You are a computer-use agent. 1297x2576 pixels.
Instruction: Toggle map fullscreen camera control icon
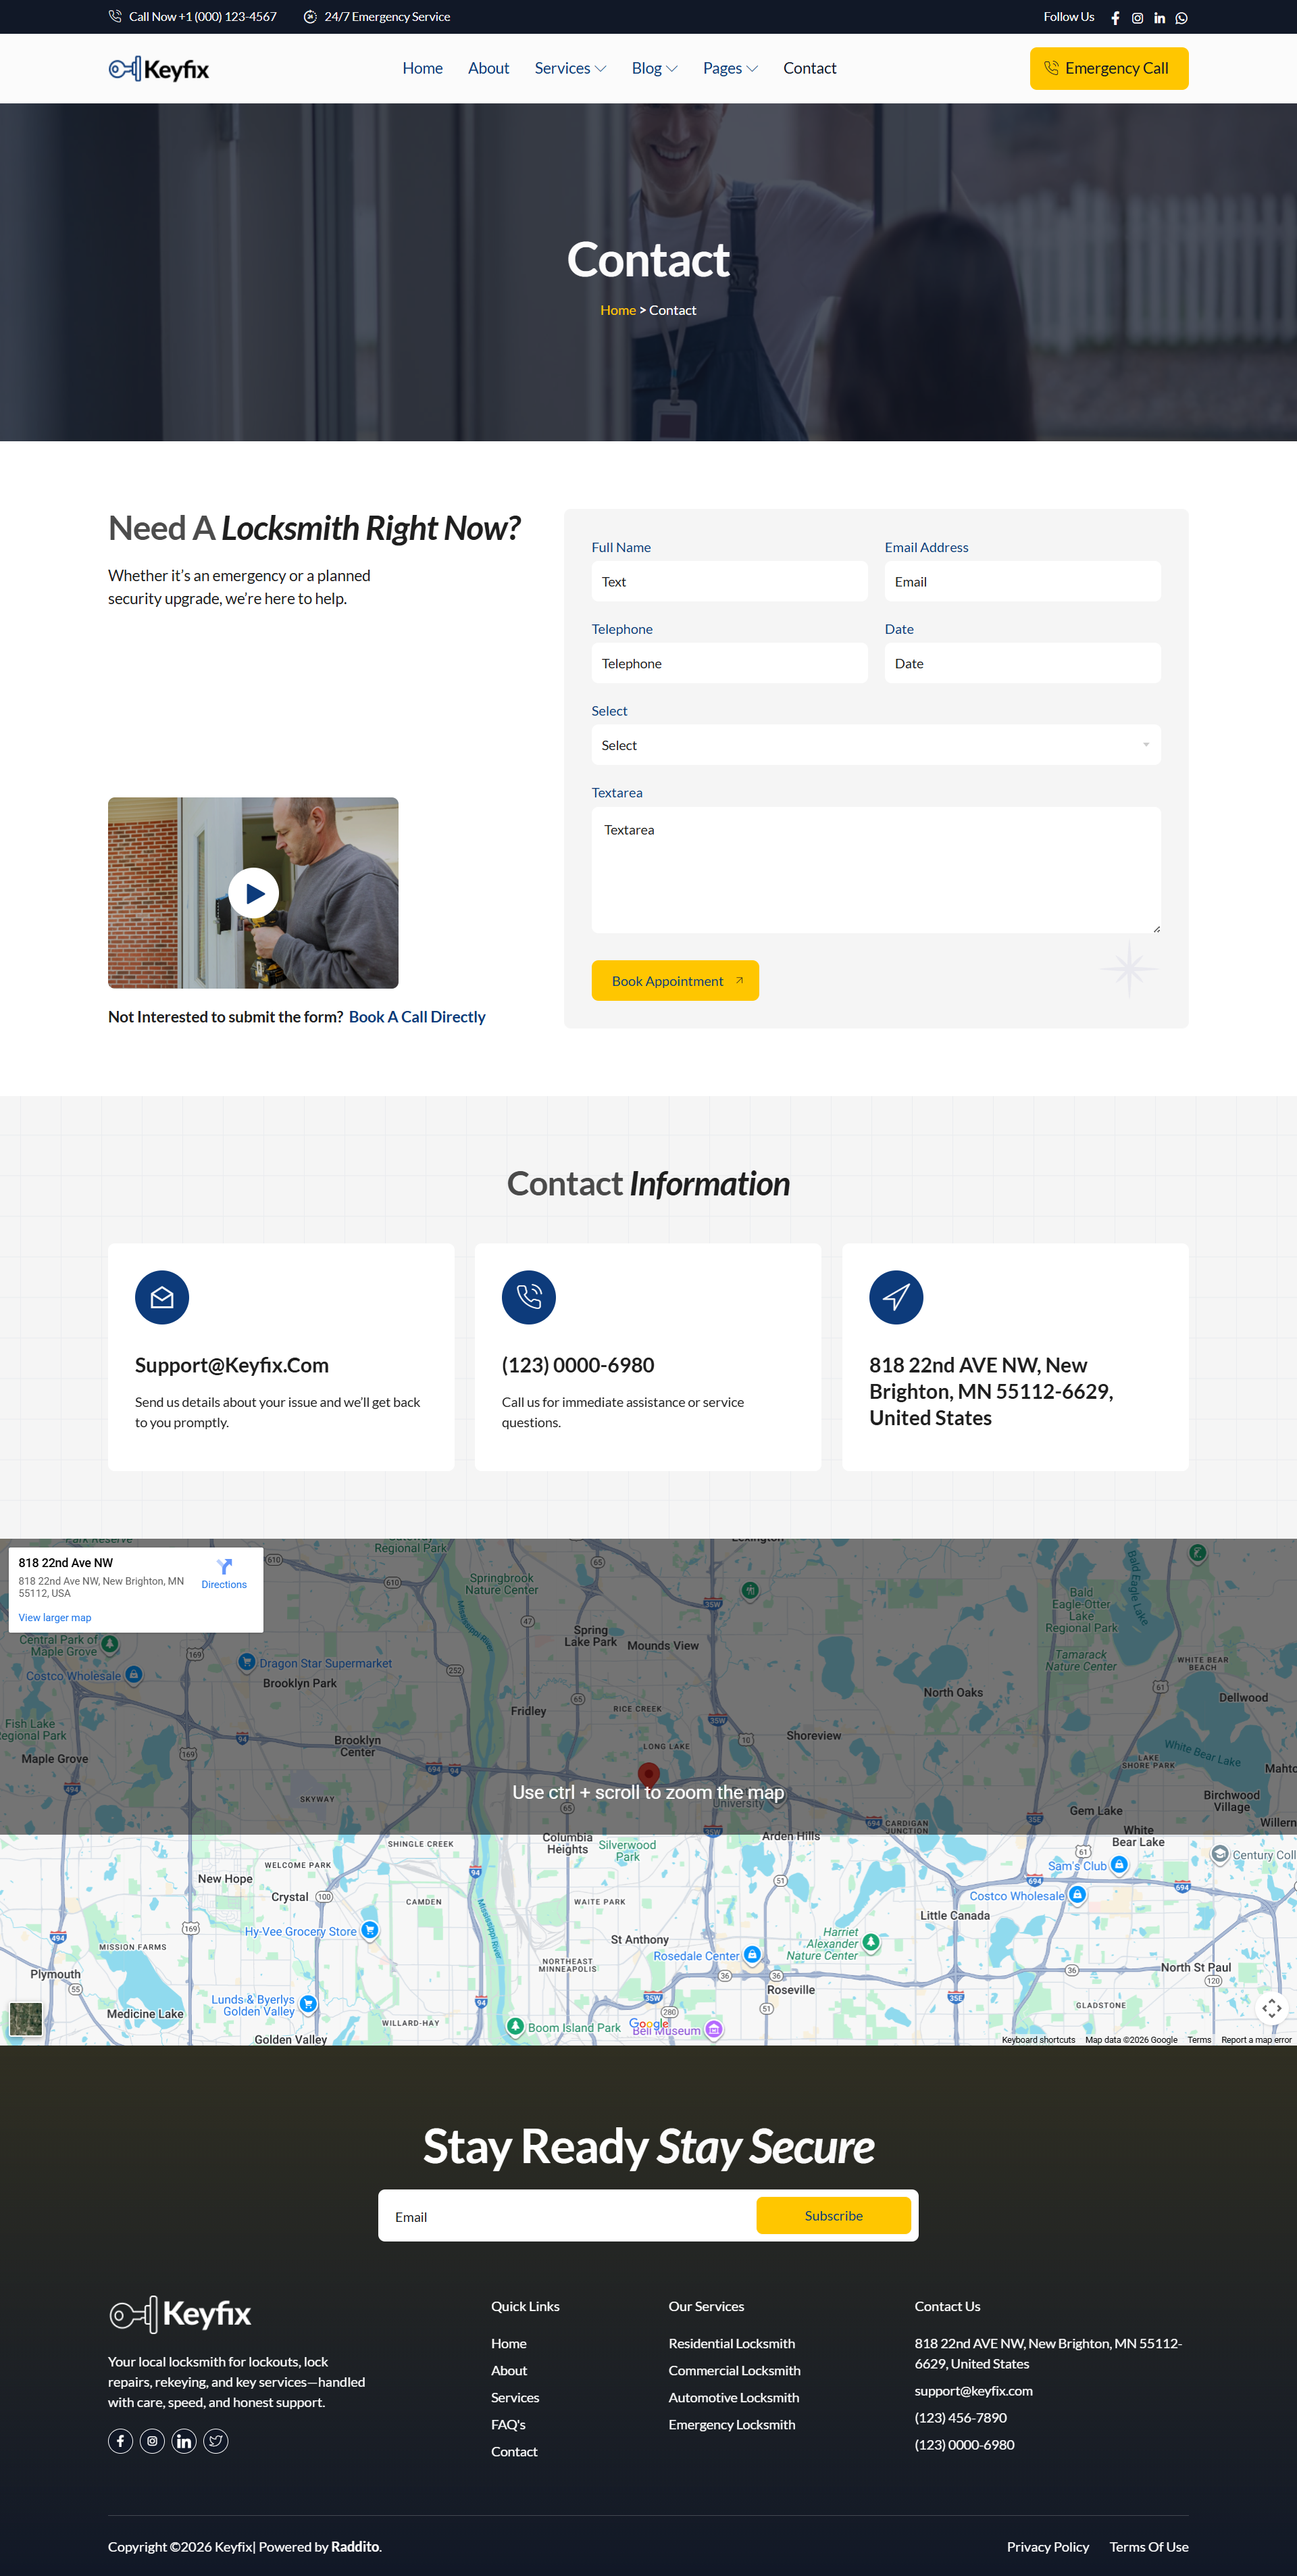pos(1271,2008)
